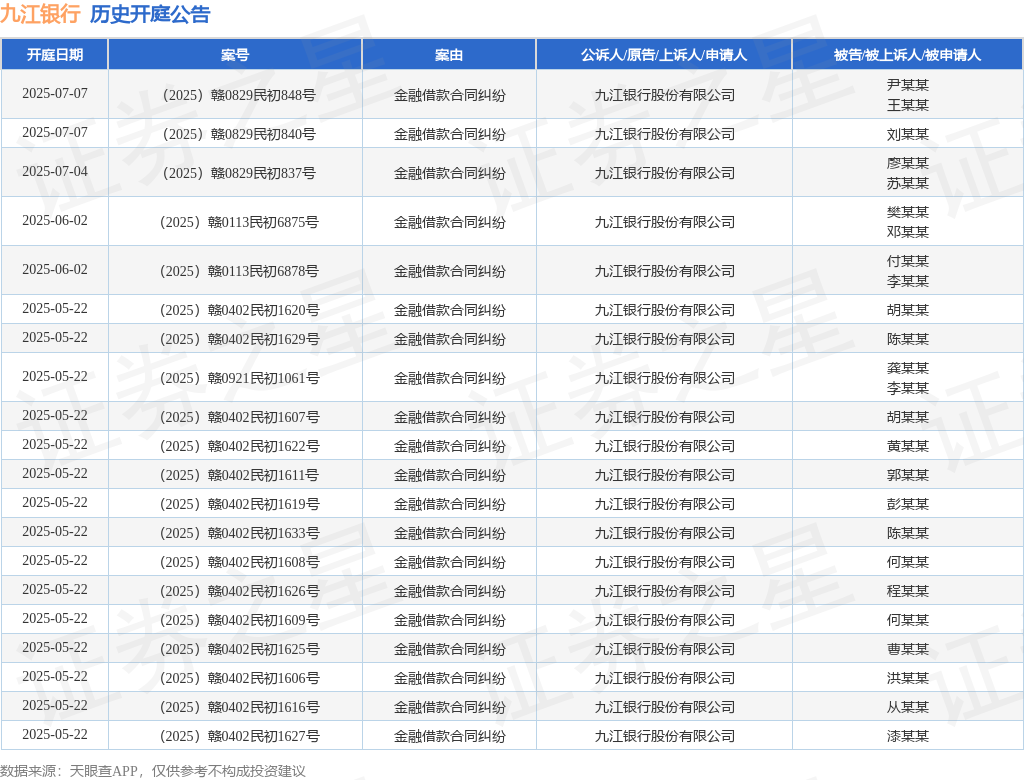Click defendant 龚某某
This screenshot has width=1024, height=780.
(908, 368)
